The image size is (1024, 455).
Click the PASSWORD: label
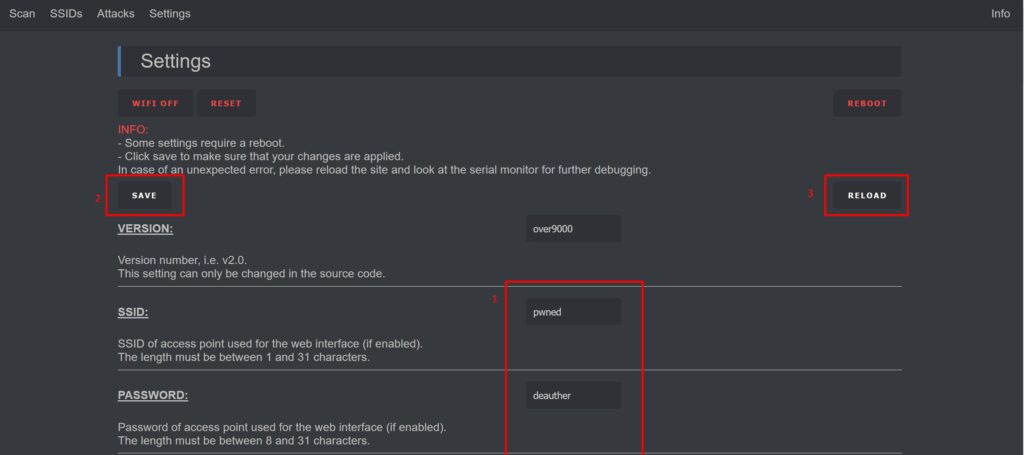coord(153,396)
